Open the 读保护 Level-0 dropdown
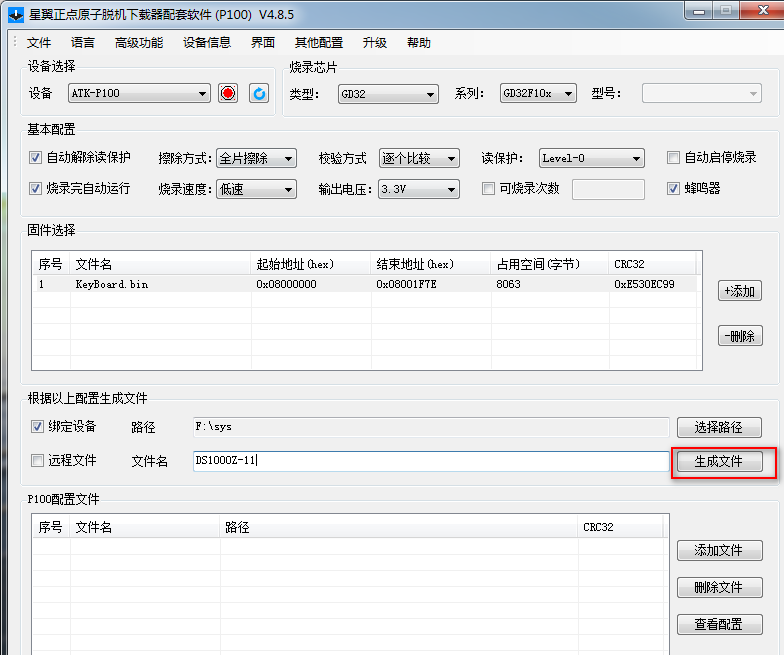Image resolution: width=784 pixels, height=655 pixels. tap(592, 158)
